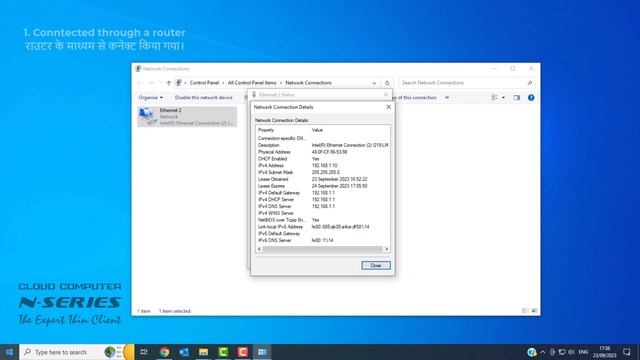Expand the view options dropdown arrow

(x=503, y=98)
